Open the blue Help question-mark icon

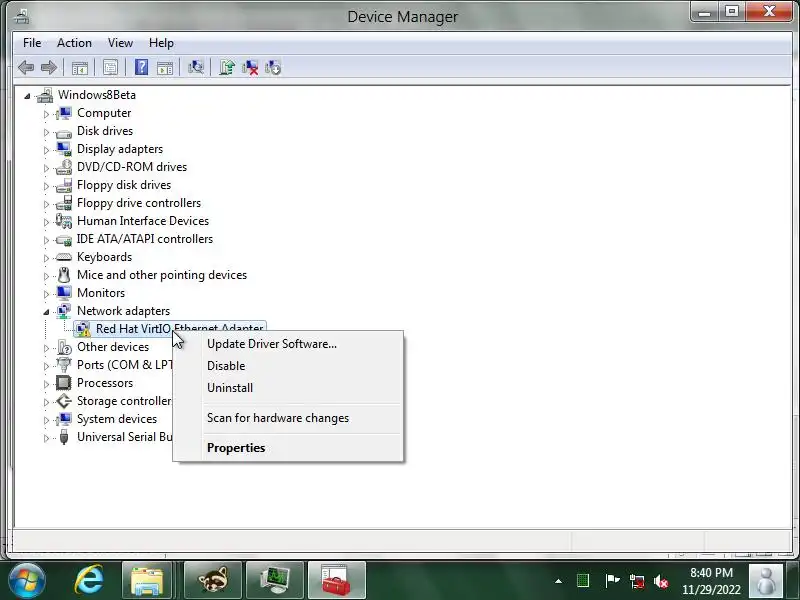click(x=141, y=67)
